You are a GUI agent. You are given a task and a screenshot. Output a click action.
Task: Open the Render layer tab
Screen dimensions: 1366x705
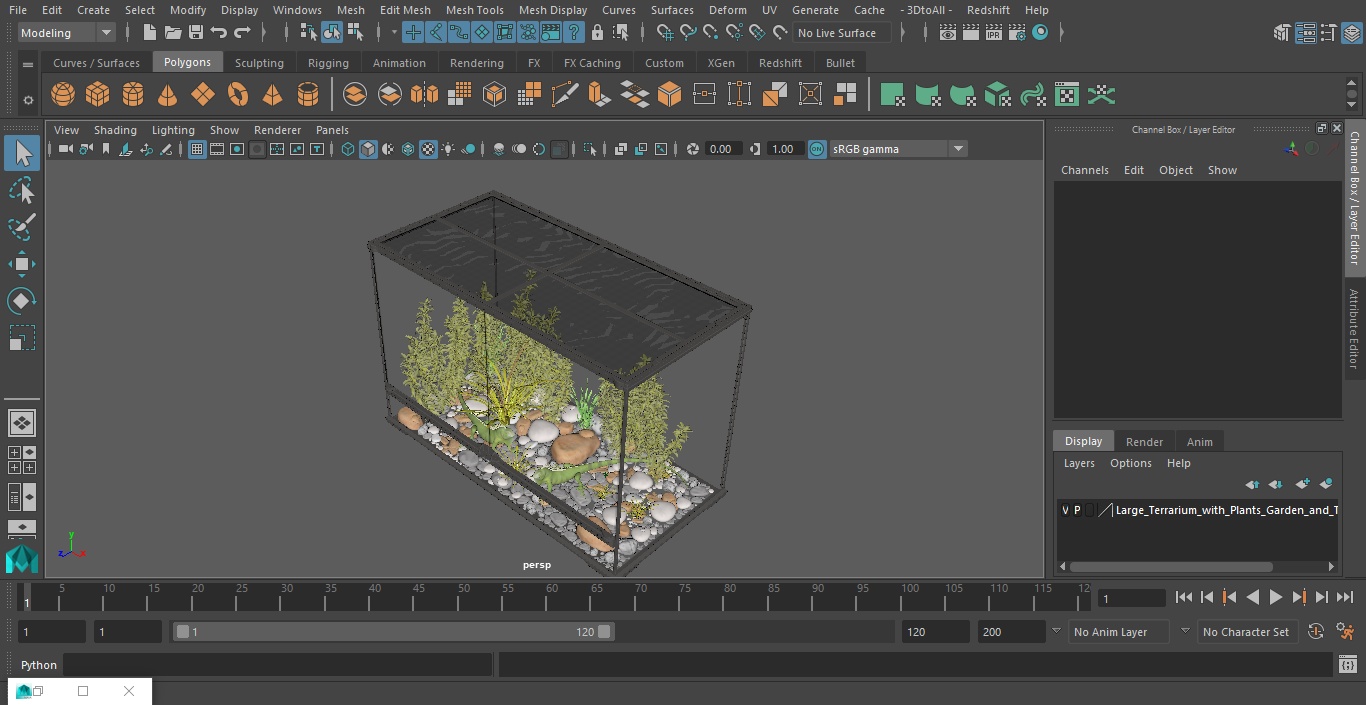(1144, 442)
